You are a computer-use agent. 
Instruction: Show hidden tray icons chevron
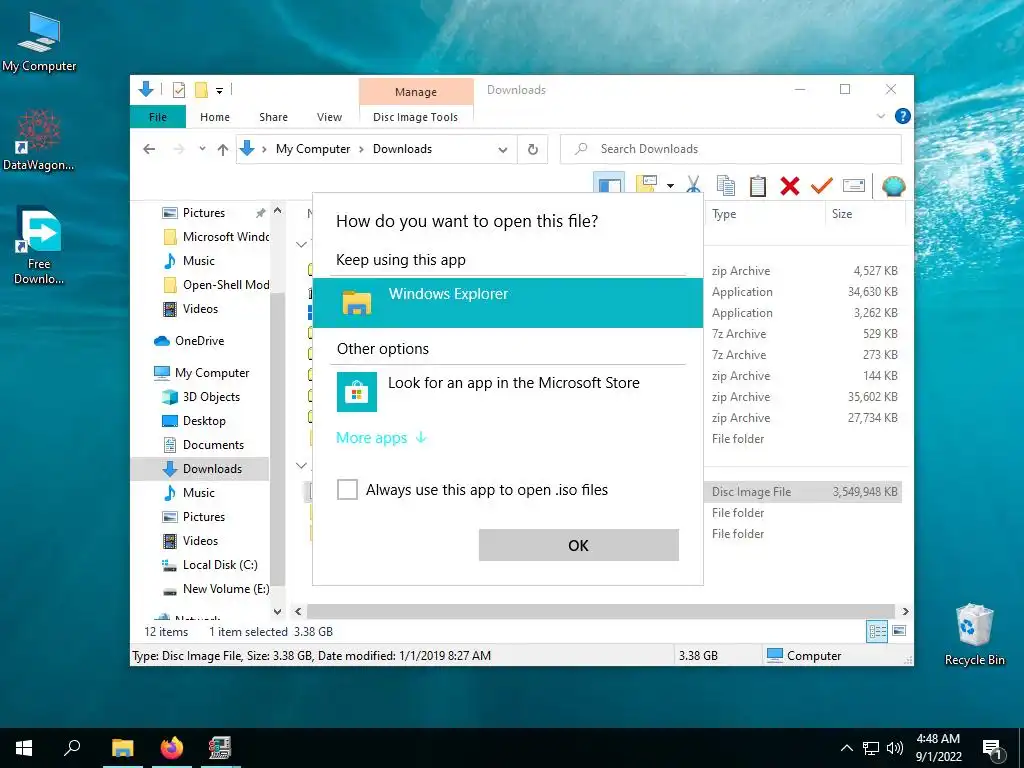click(846, 748)
